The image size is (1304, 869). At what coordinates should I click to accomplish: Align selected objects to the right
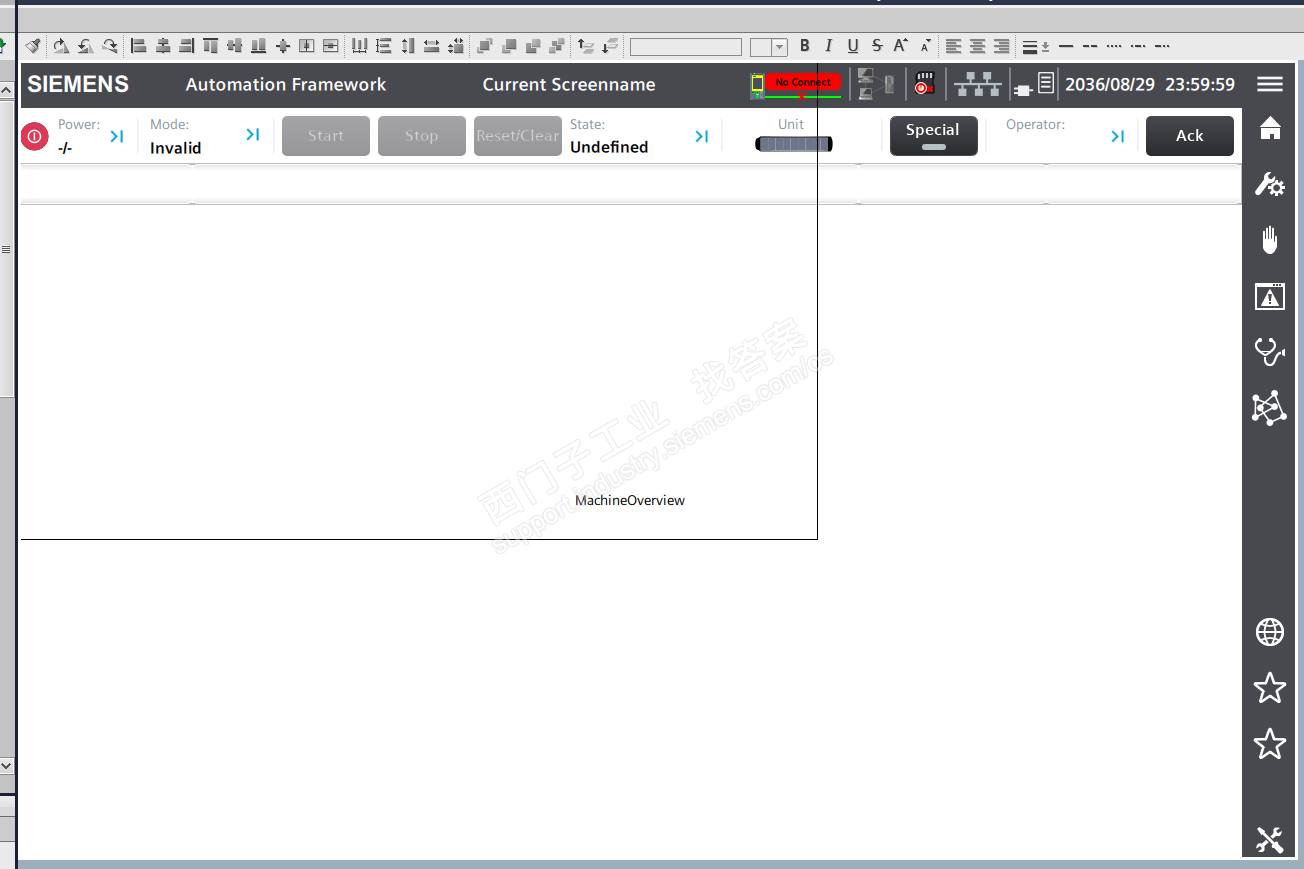186,46
